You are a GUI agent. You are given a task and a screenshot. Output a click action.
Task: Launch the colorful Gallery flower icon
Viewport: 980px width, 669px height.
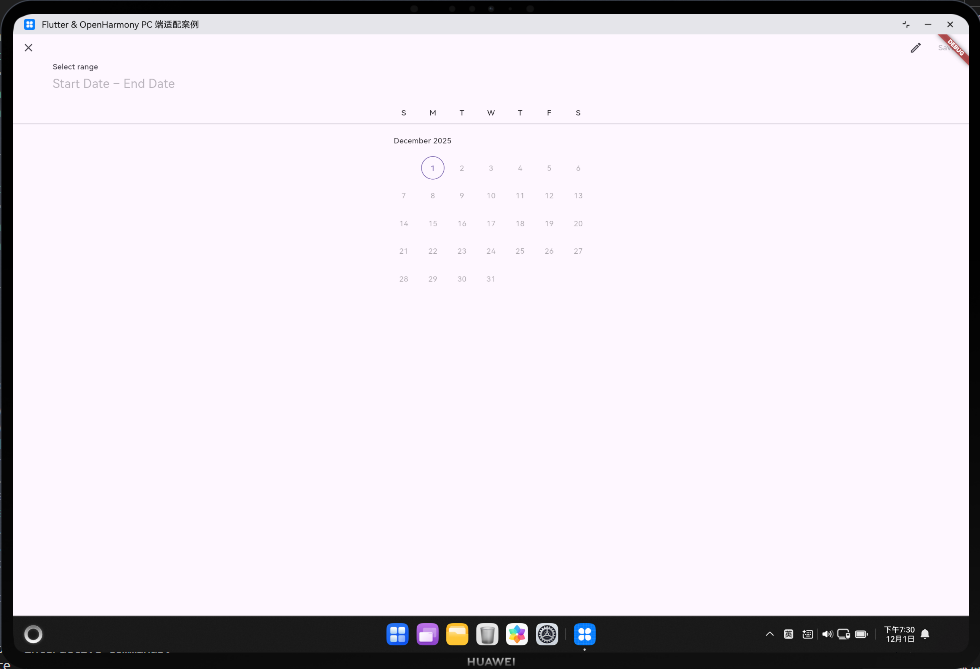click(517, 635)
